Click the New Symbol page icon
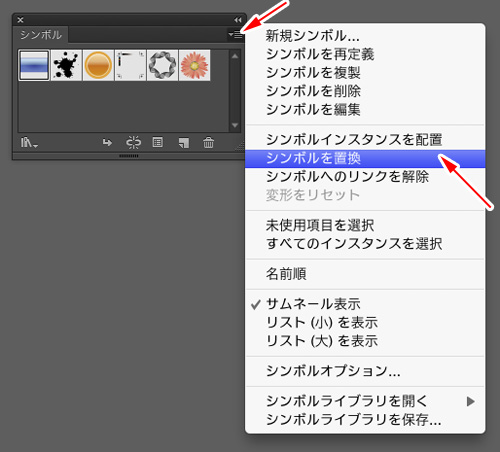Image resolution: width=500 pixels, height=452 pixels. [183, 143]
